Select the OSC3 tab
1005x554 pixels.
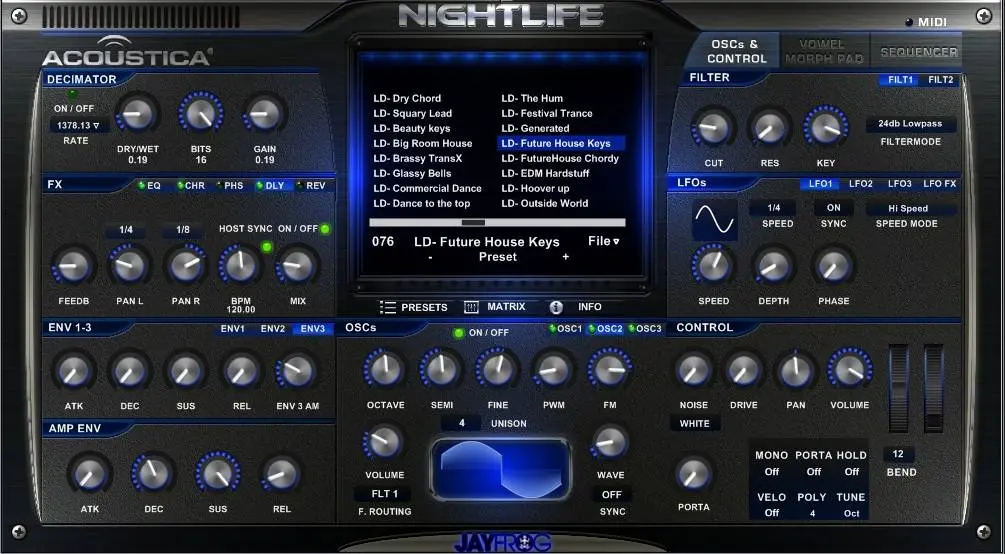[645, 329]
